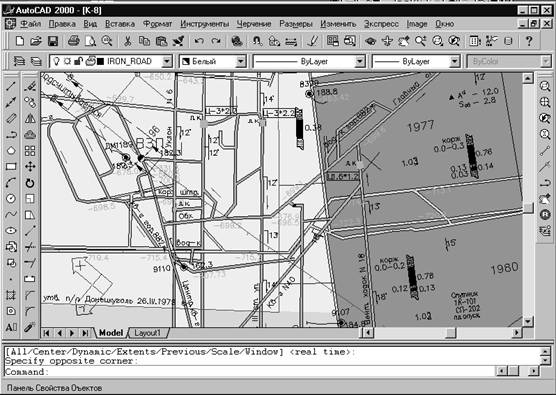This screenshot has width=556, height=395.
Task: Open the Файл menu
Action: click(x=30, y=24)
